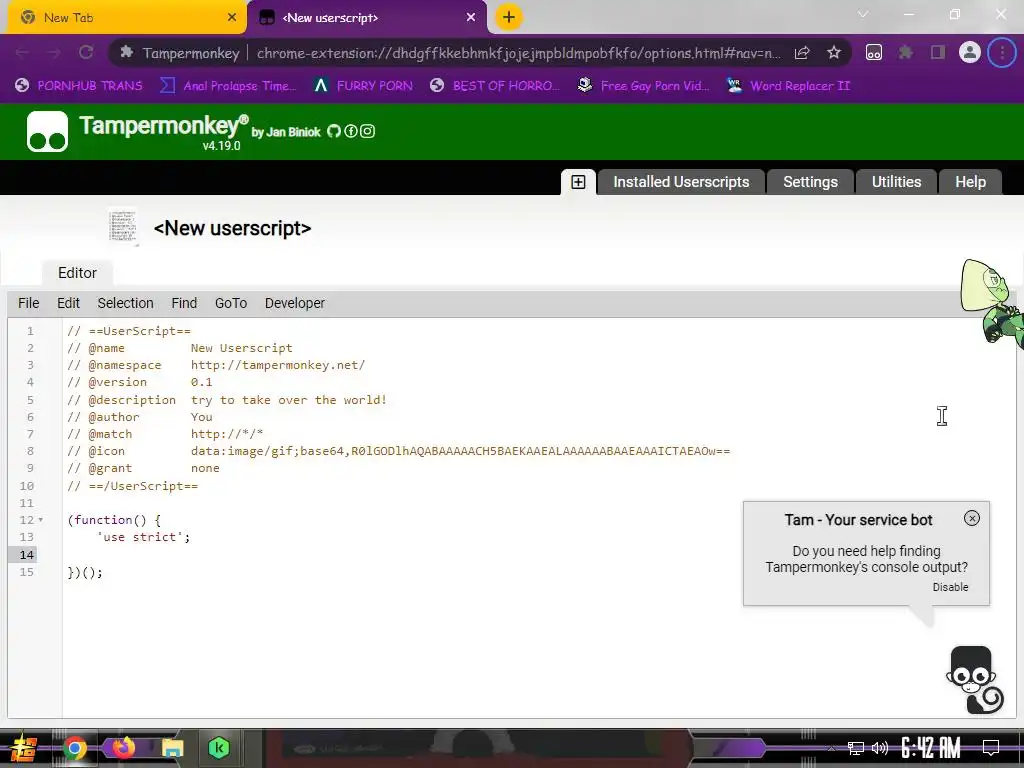The height and width of the screenshot is (768, 1024).
Task: Toggle the Chrome side panel icon
Action: [938, 53]
